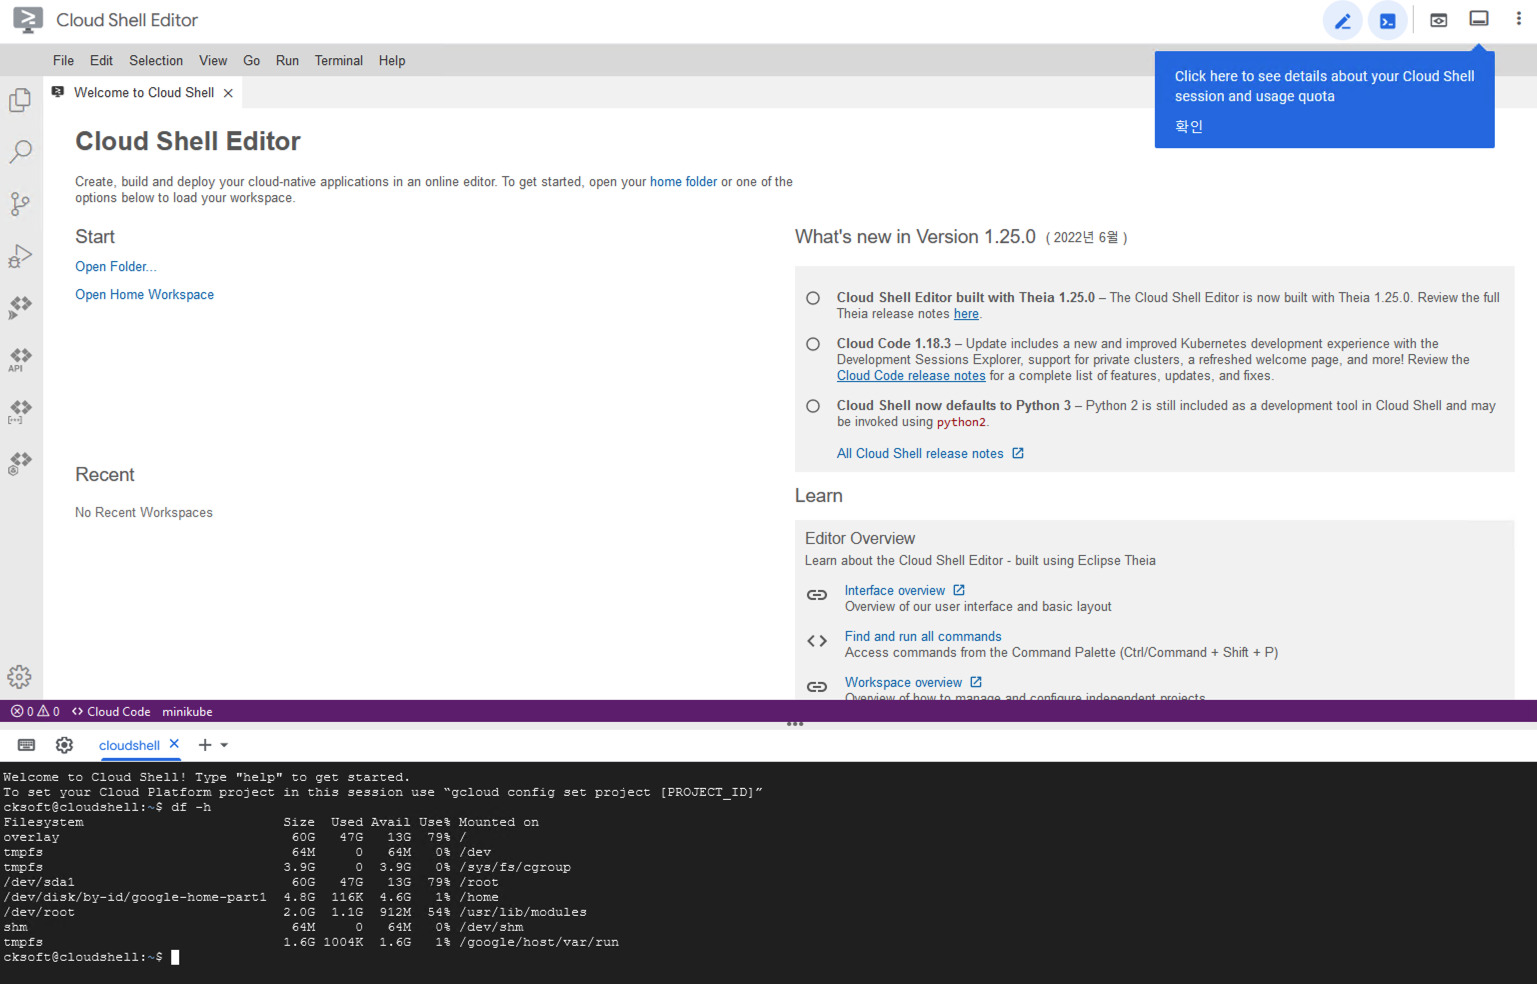
Task: Open the Run menu
Action: point(287,61)
